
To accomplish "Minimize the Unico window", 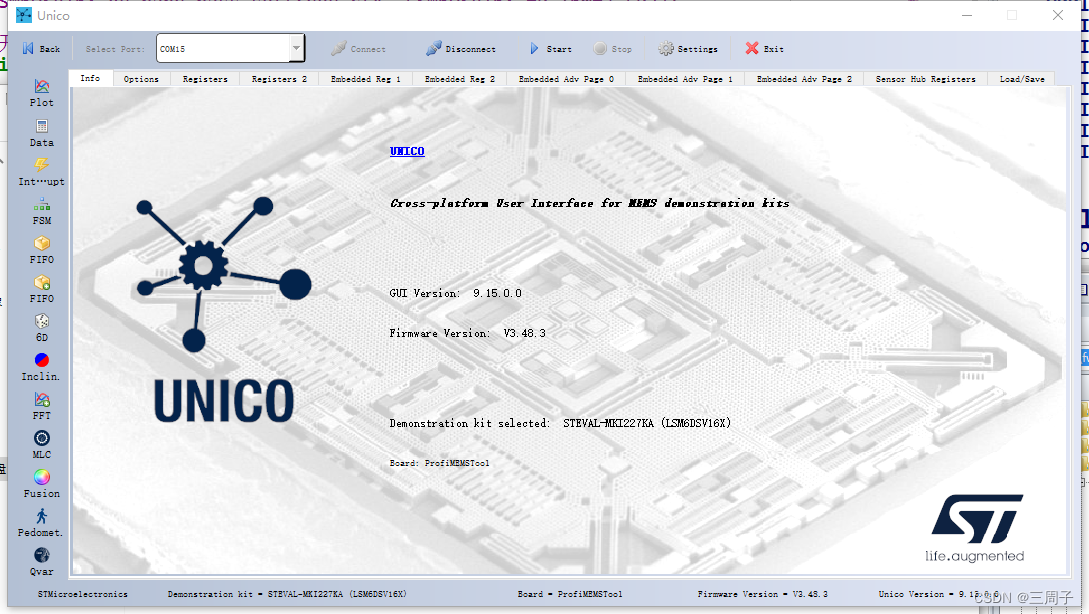I will coord(967,15).
